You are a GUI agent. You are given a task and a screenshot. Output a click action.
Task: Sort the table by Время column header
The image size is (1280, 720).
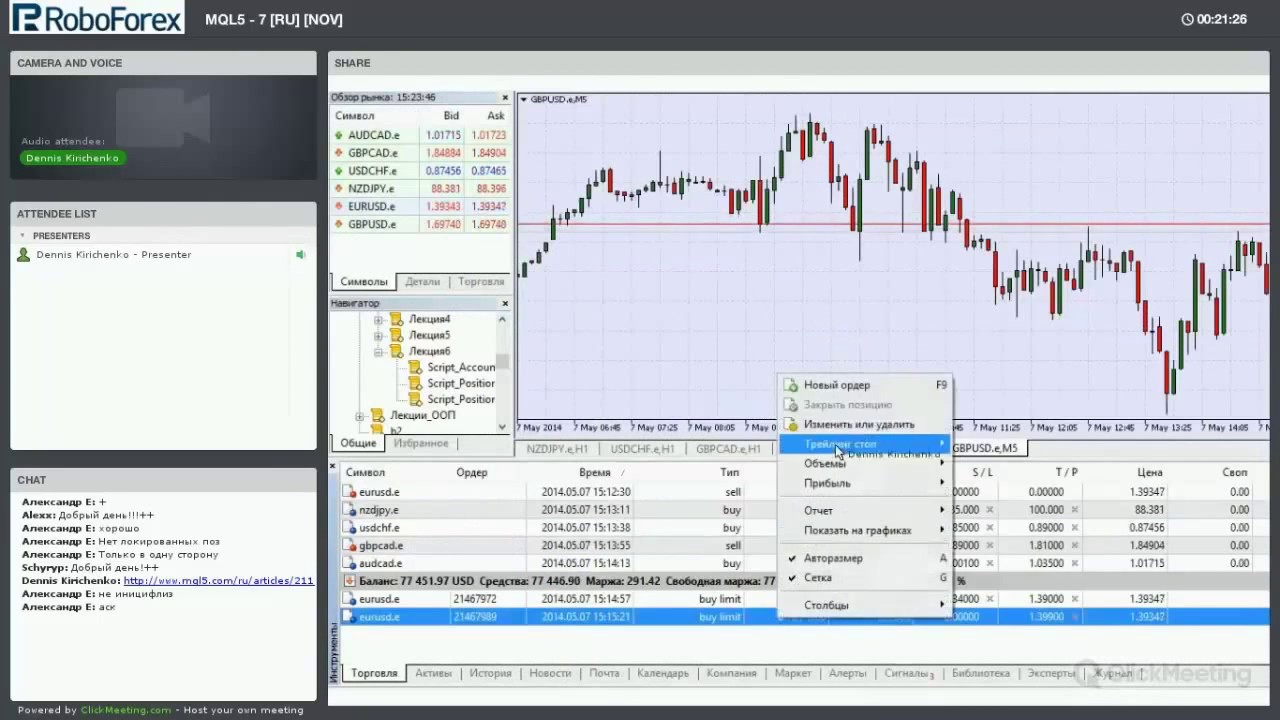pyautogui.click(x=594, y=472)
